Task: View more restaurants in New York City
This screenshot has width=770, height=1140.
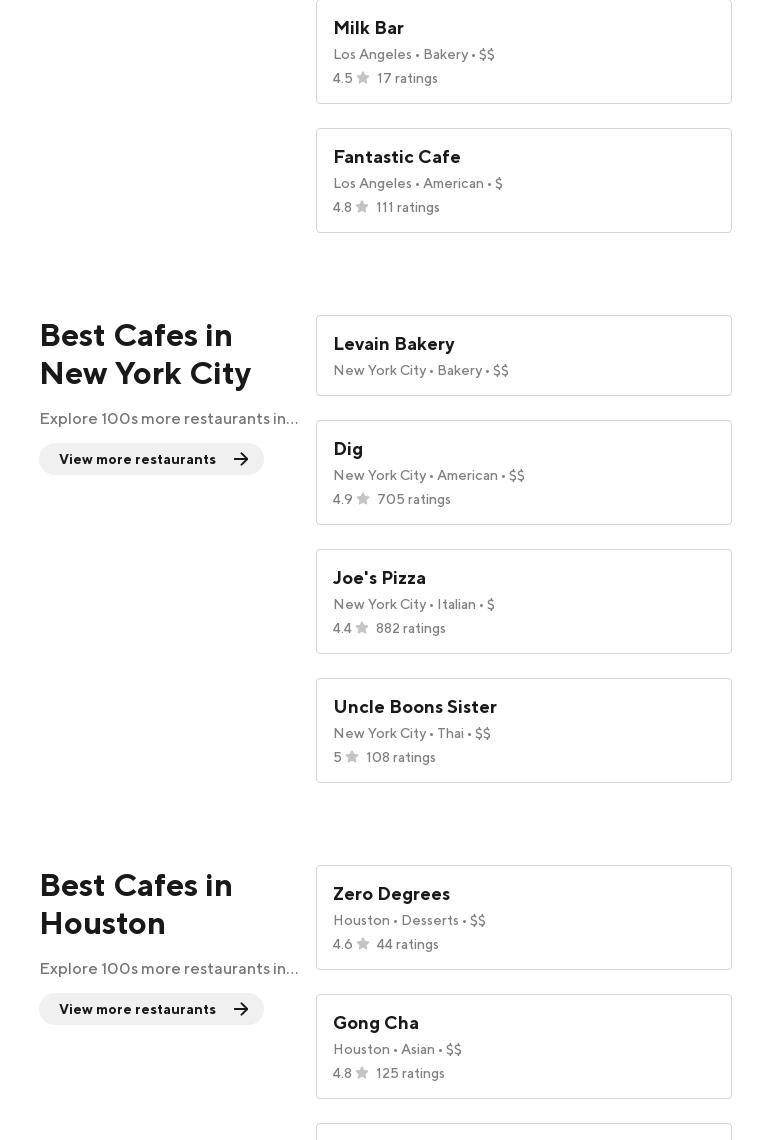Action: pyautogui.click(x=151, y=459)
